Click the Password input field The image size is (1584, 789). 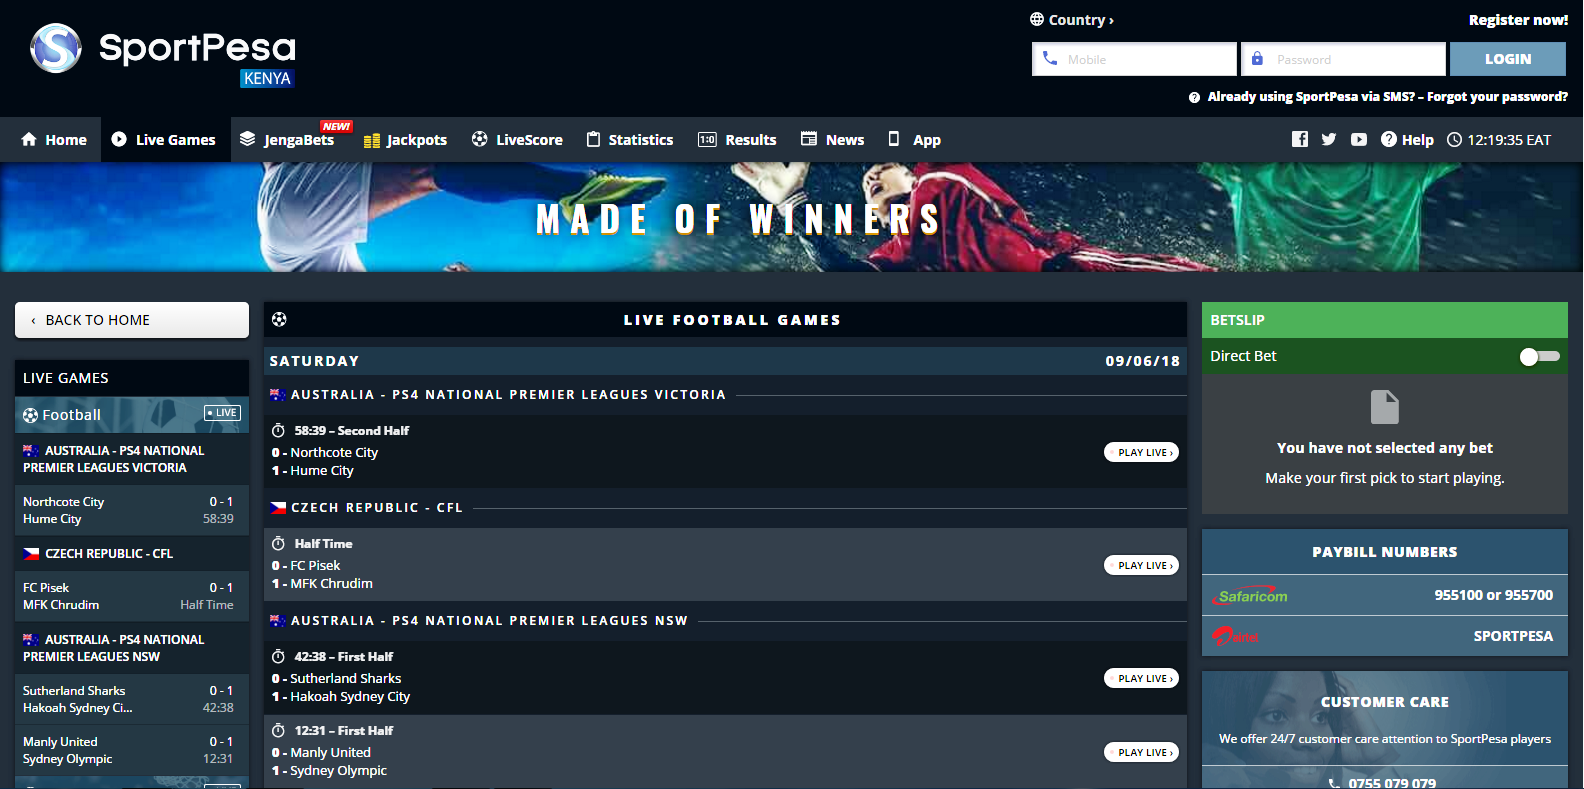[1343, 59]
